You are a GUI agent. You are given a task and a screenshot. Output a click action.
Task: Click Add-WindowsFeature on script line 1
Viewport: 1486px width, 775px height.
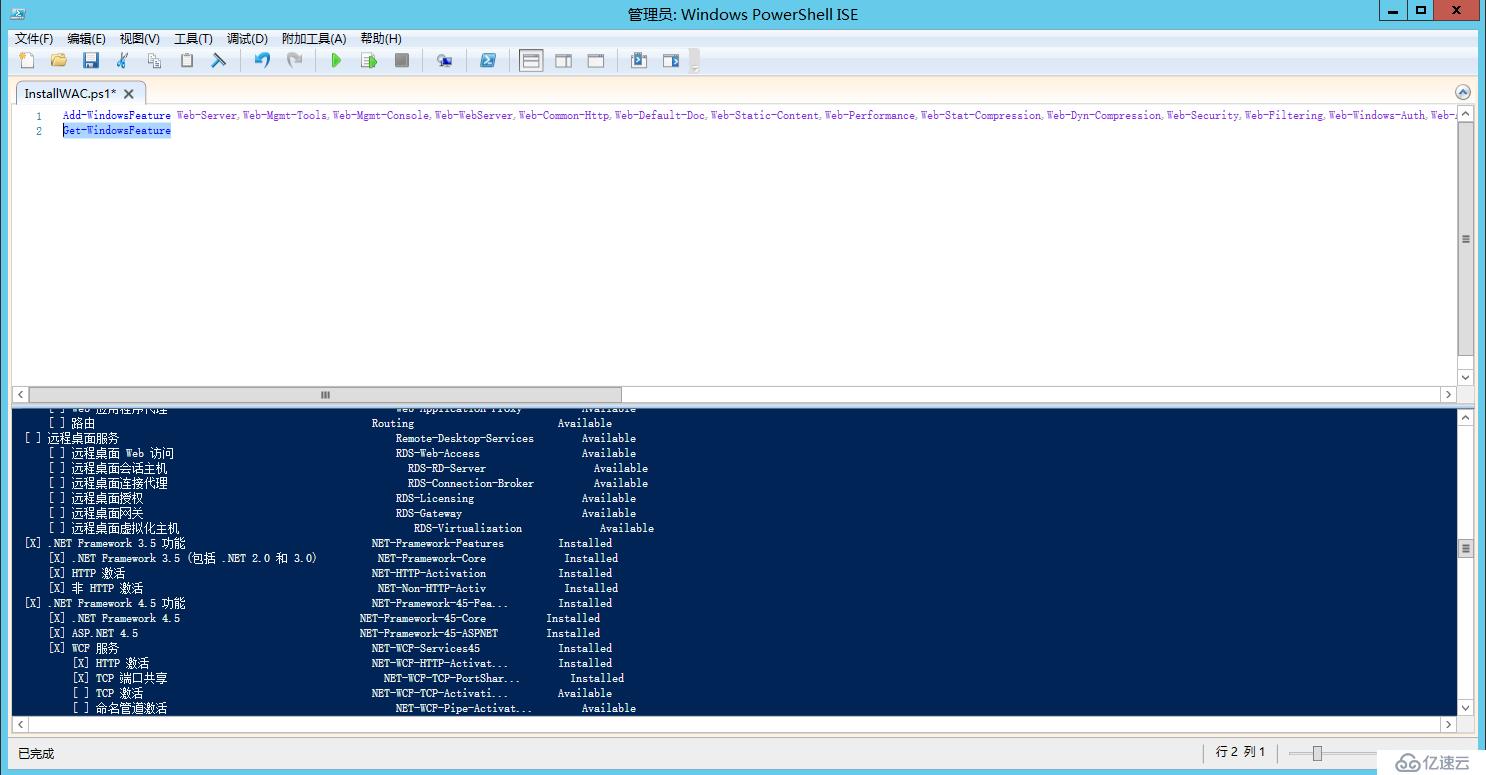(117, 116)
